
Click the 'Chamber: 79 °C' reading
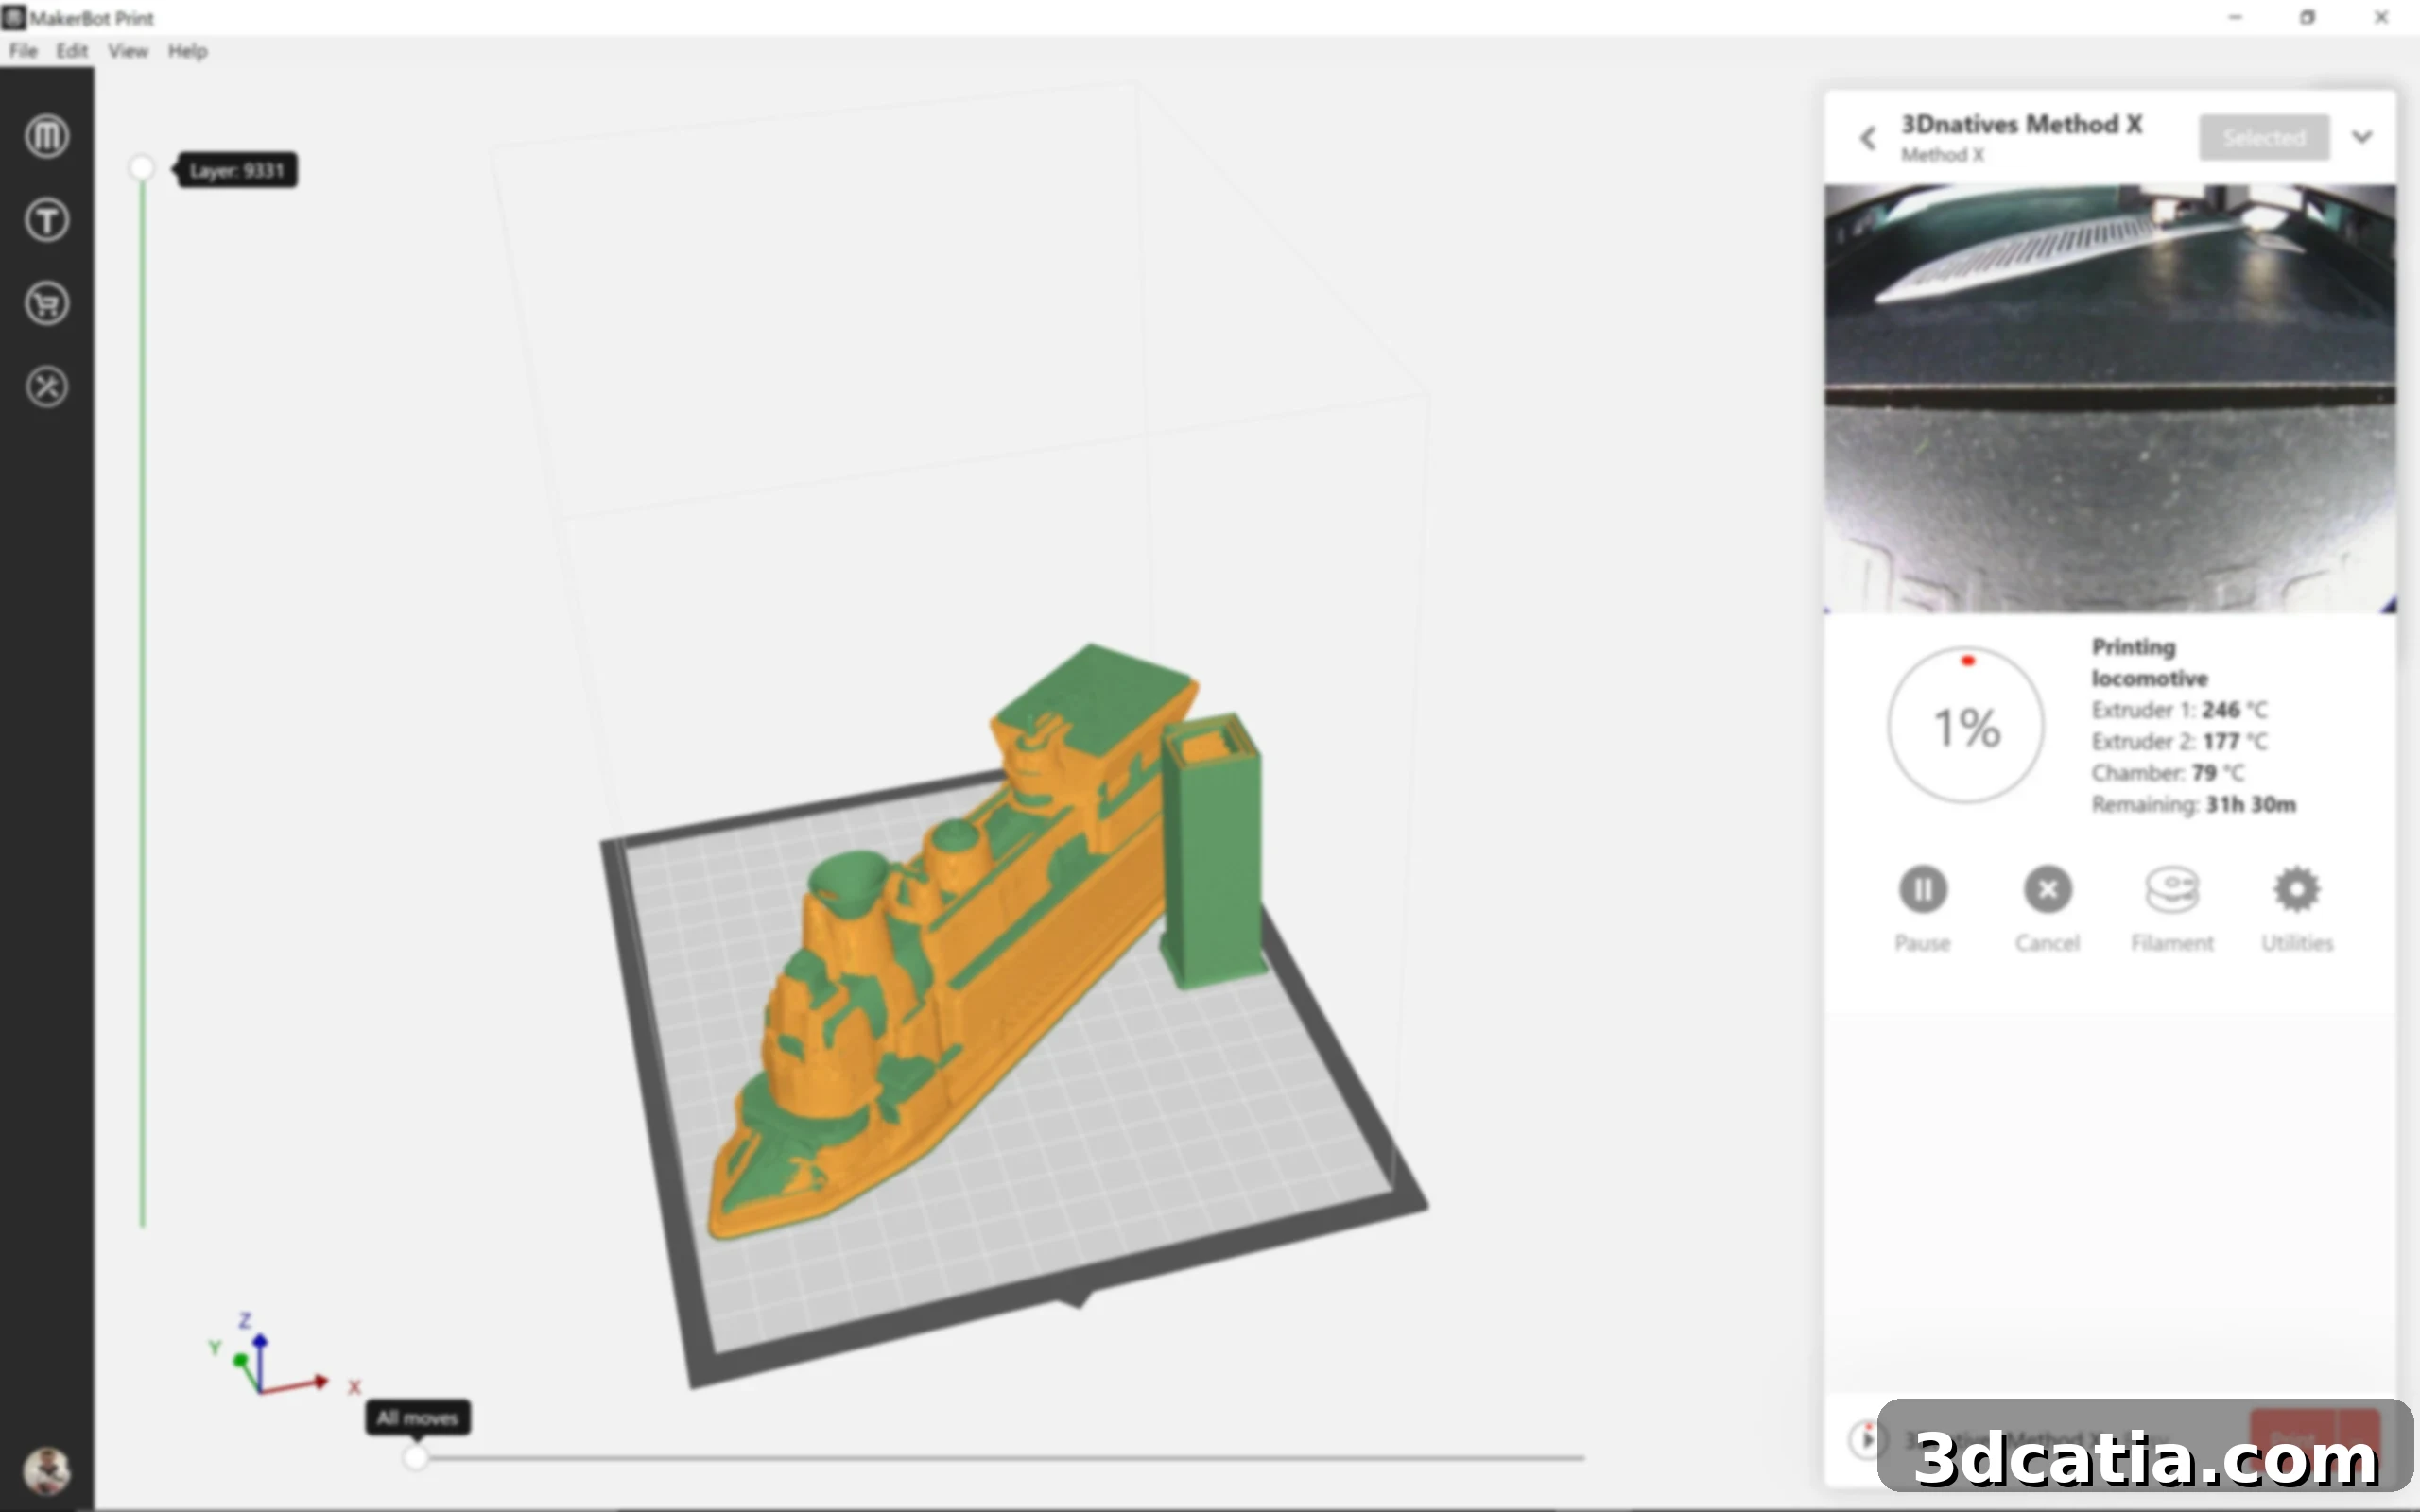point(2168,773)
